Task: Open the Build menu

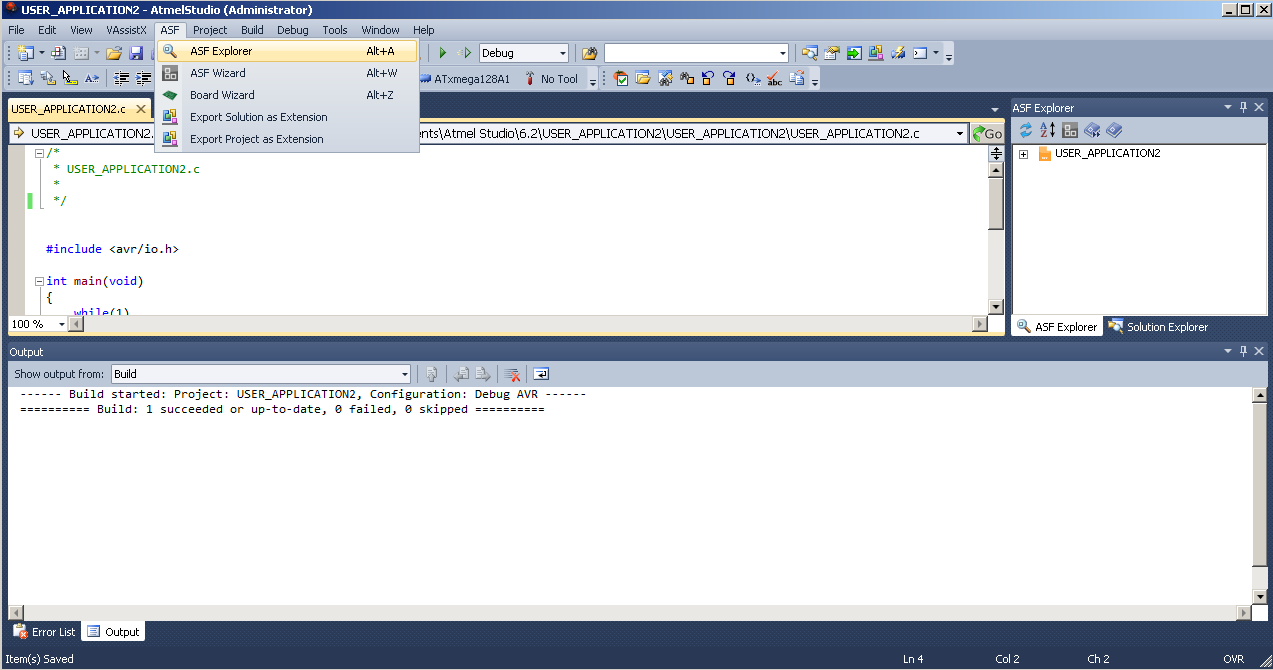Action: pyautogui.click(x=252, y=30)
